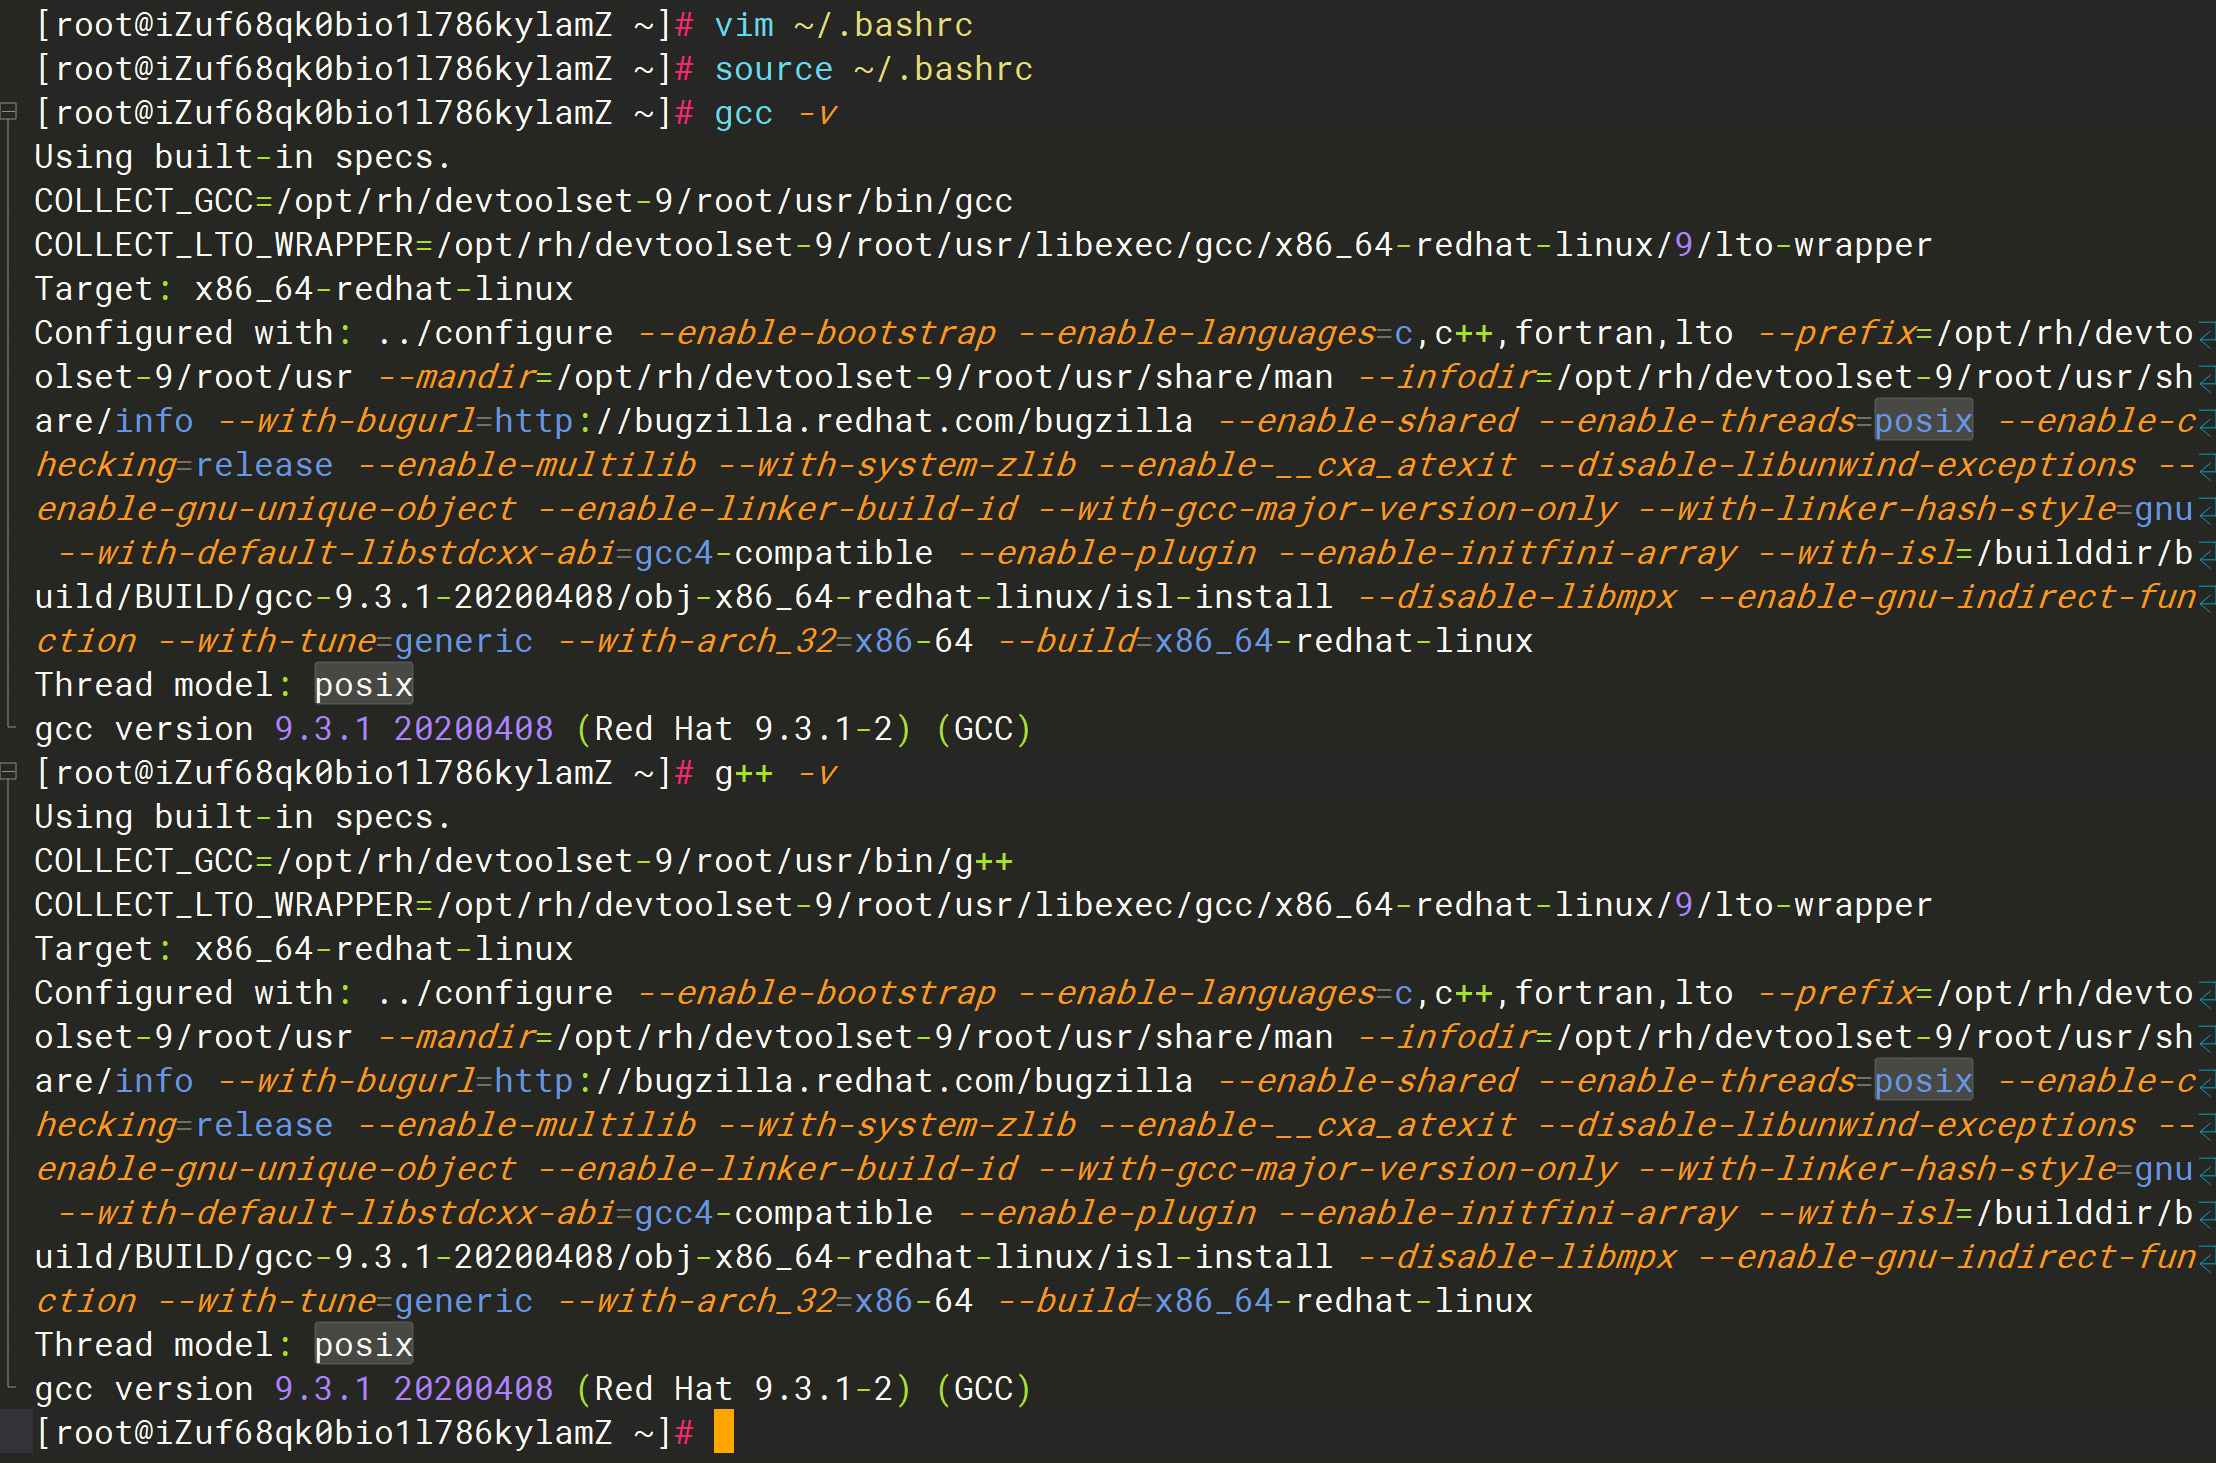Click highlighted 'posix' in first --enable-threads option
The width and height of the screenshot is (2216, 1463).
pos(1922,421)
